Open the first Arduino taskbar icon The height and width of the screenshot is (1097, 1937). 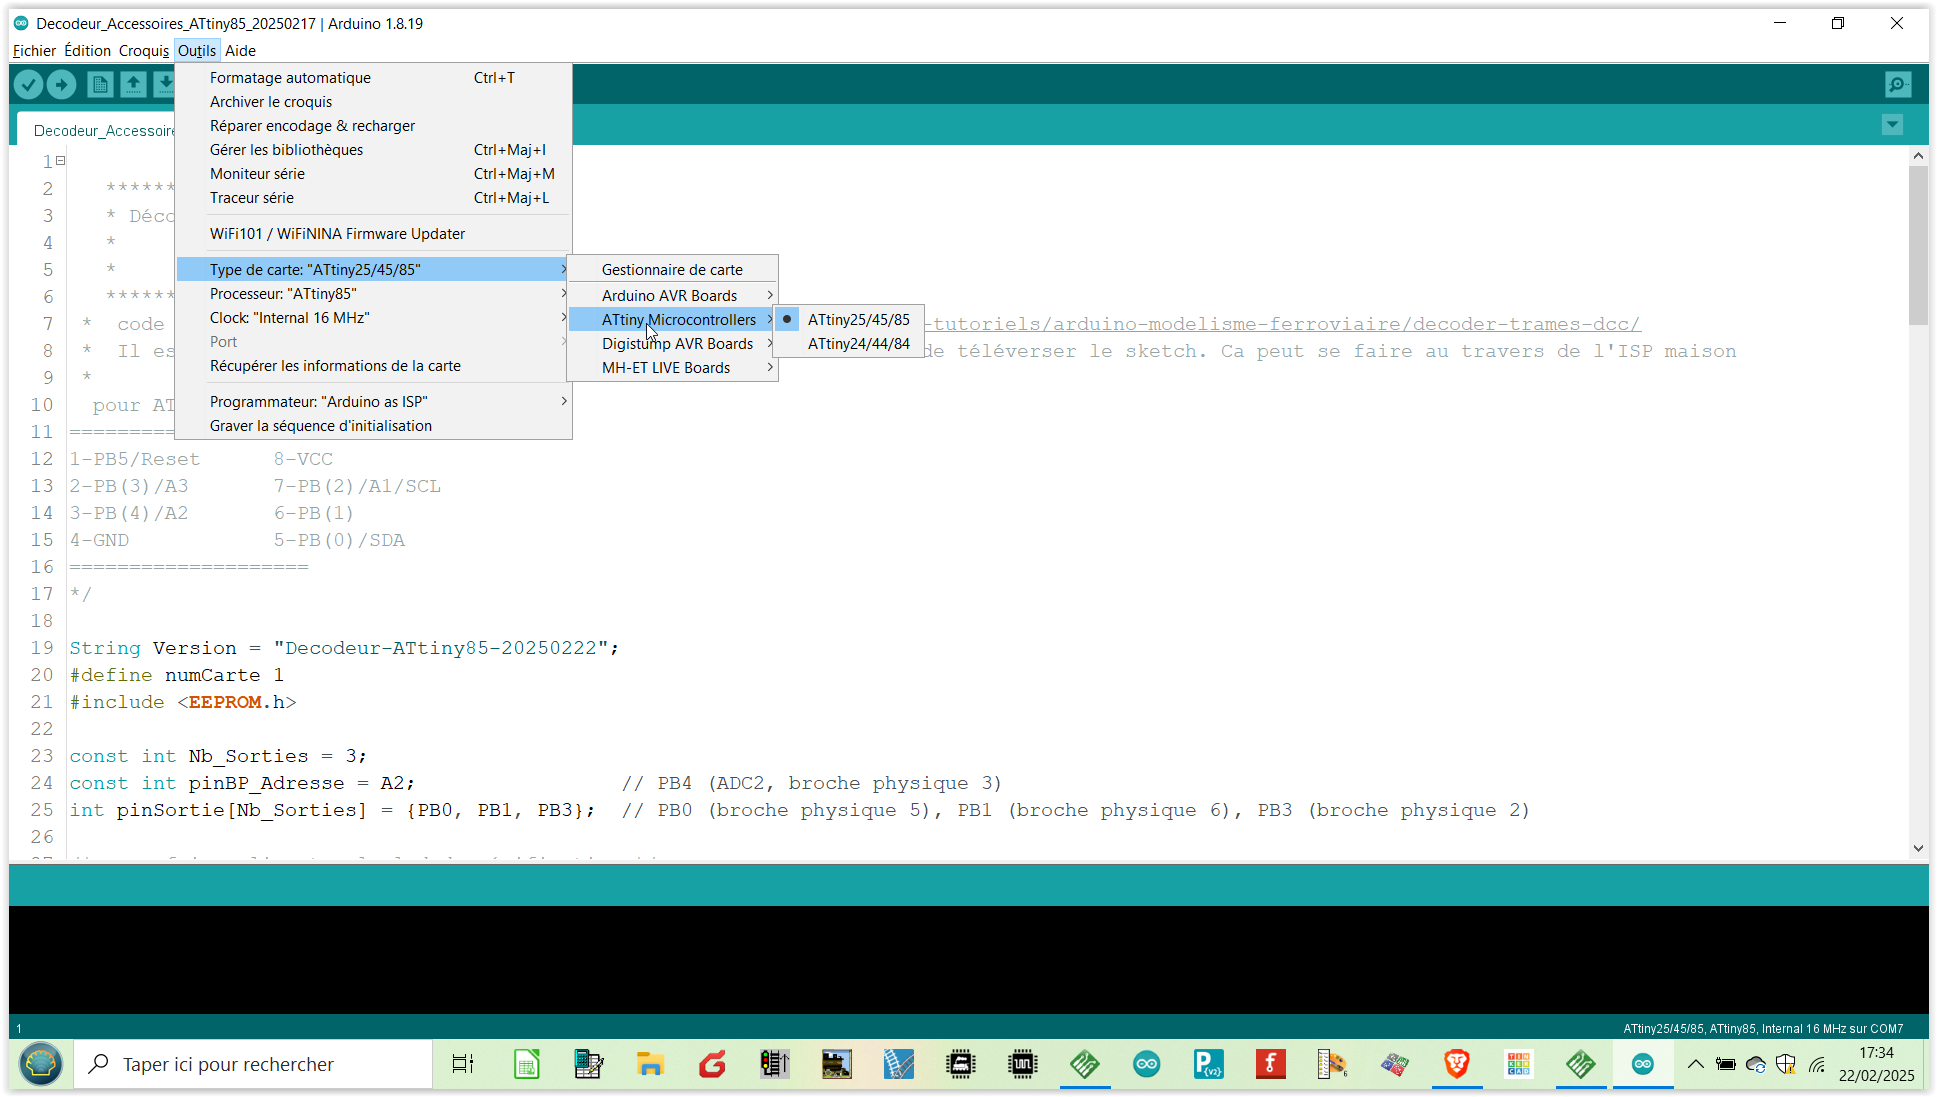[x=1147, y=1064]
